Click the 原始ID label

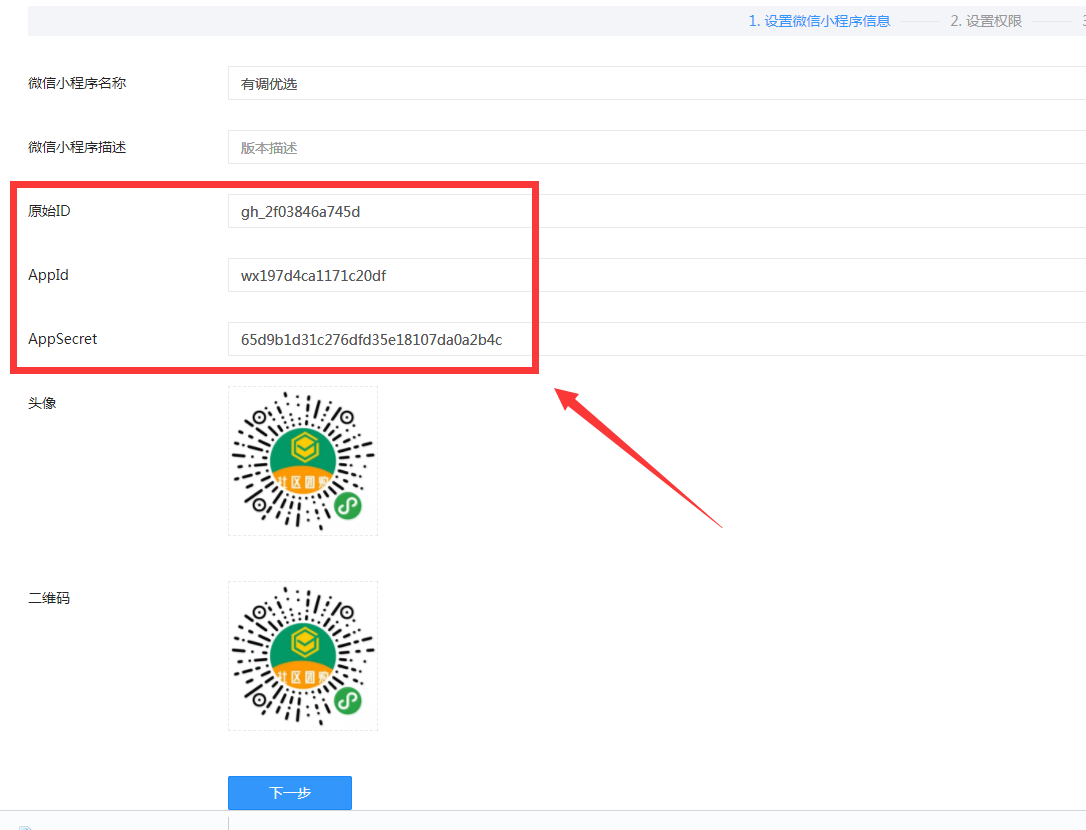point(49,211)
